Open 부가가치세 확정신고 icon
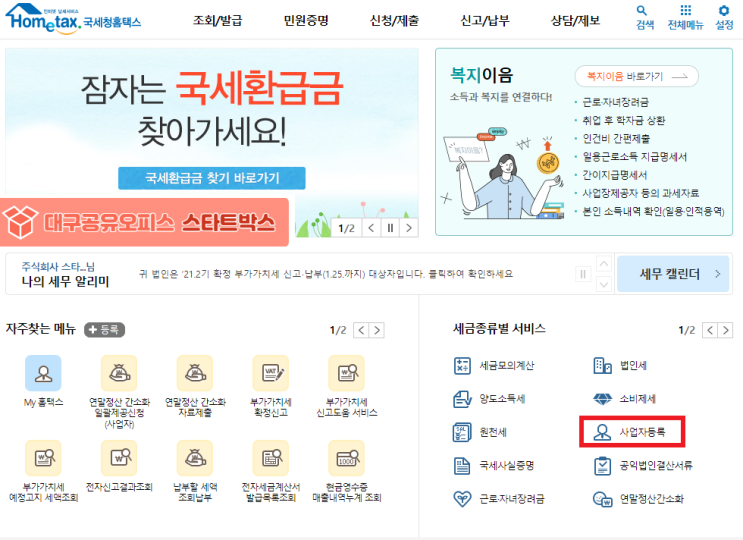The width and height of the screenshot is (743, 540). (271, 373)
